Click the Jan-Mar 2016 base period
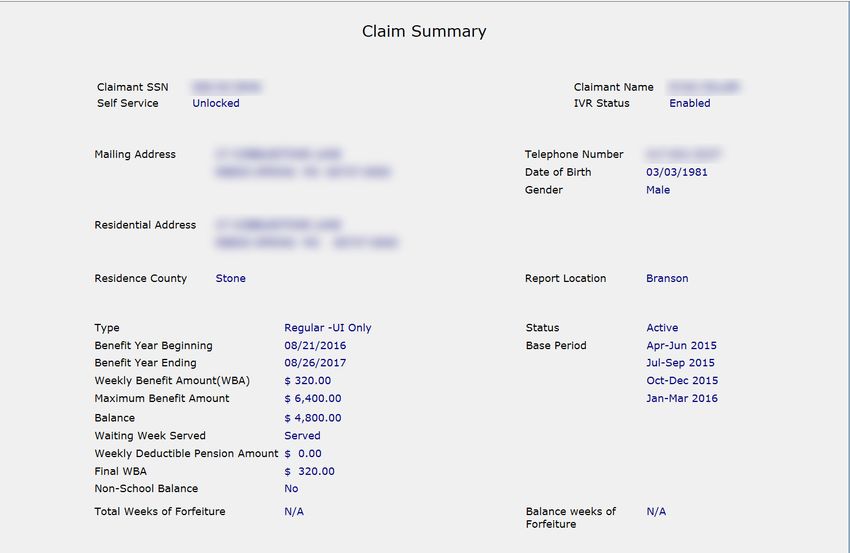850x553 pixels. 682,398
